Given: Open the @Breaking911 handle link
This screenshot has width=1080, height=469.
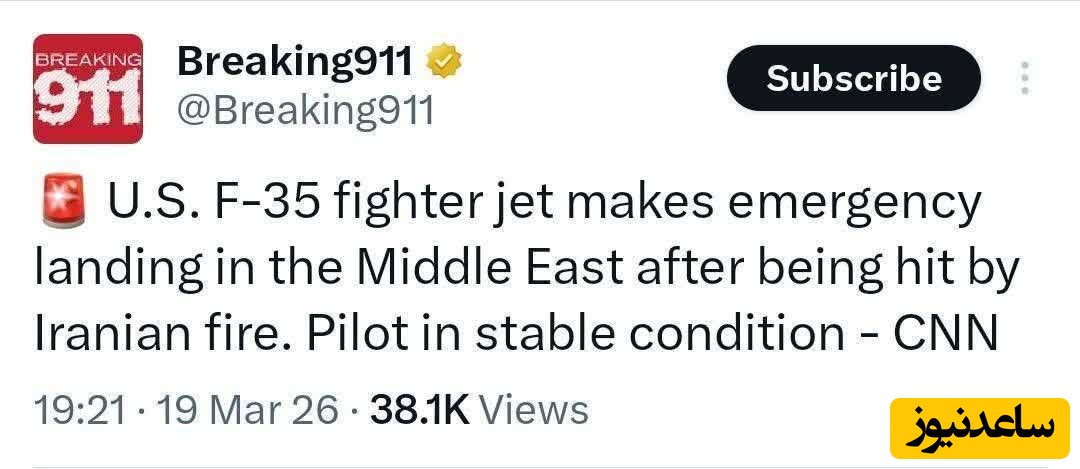Looking at the screenshot, I should point(305,110).
